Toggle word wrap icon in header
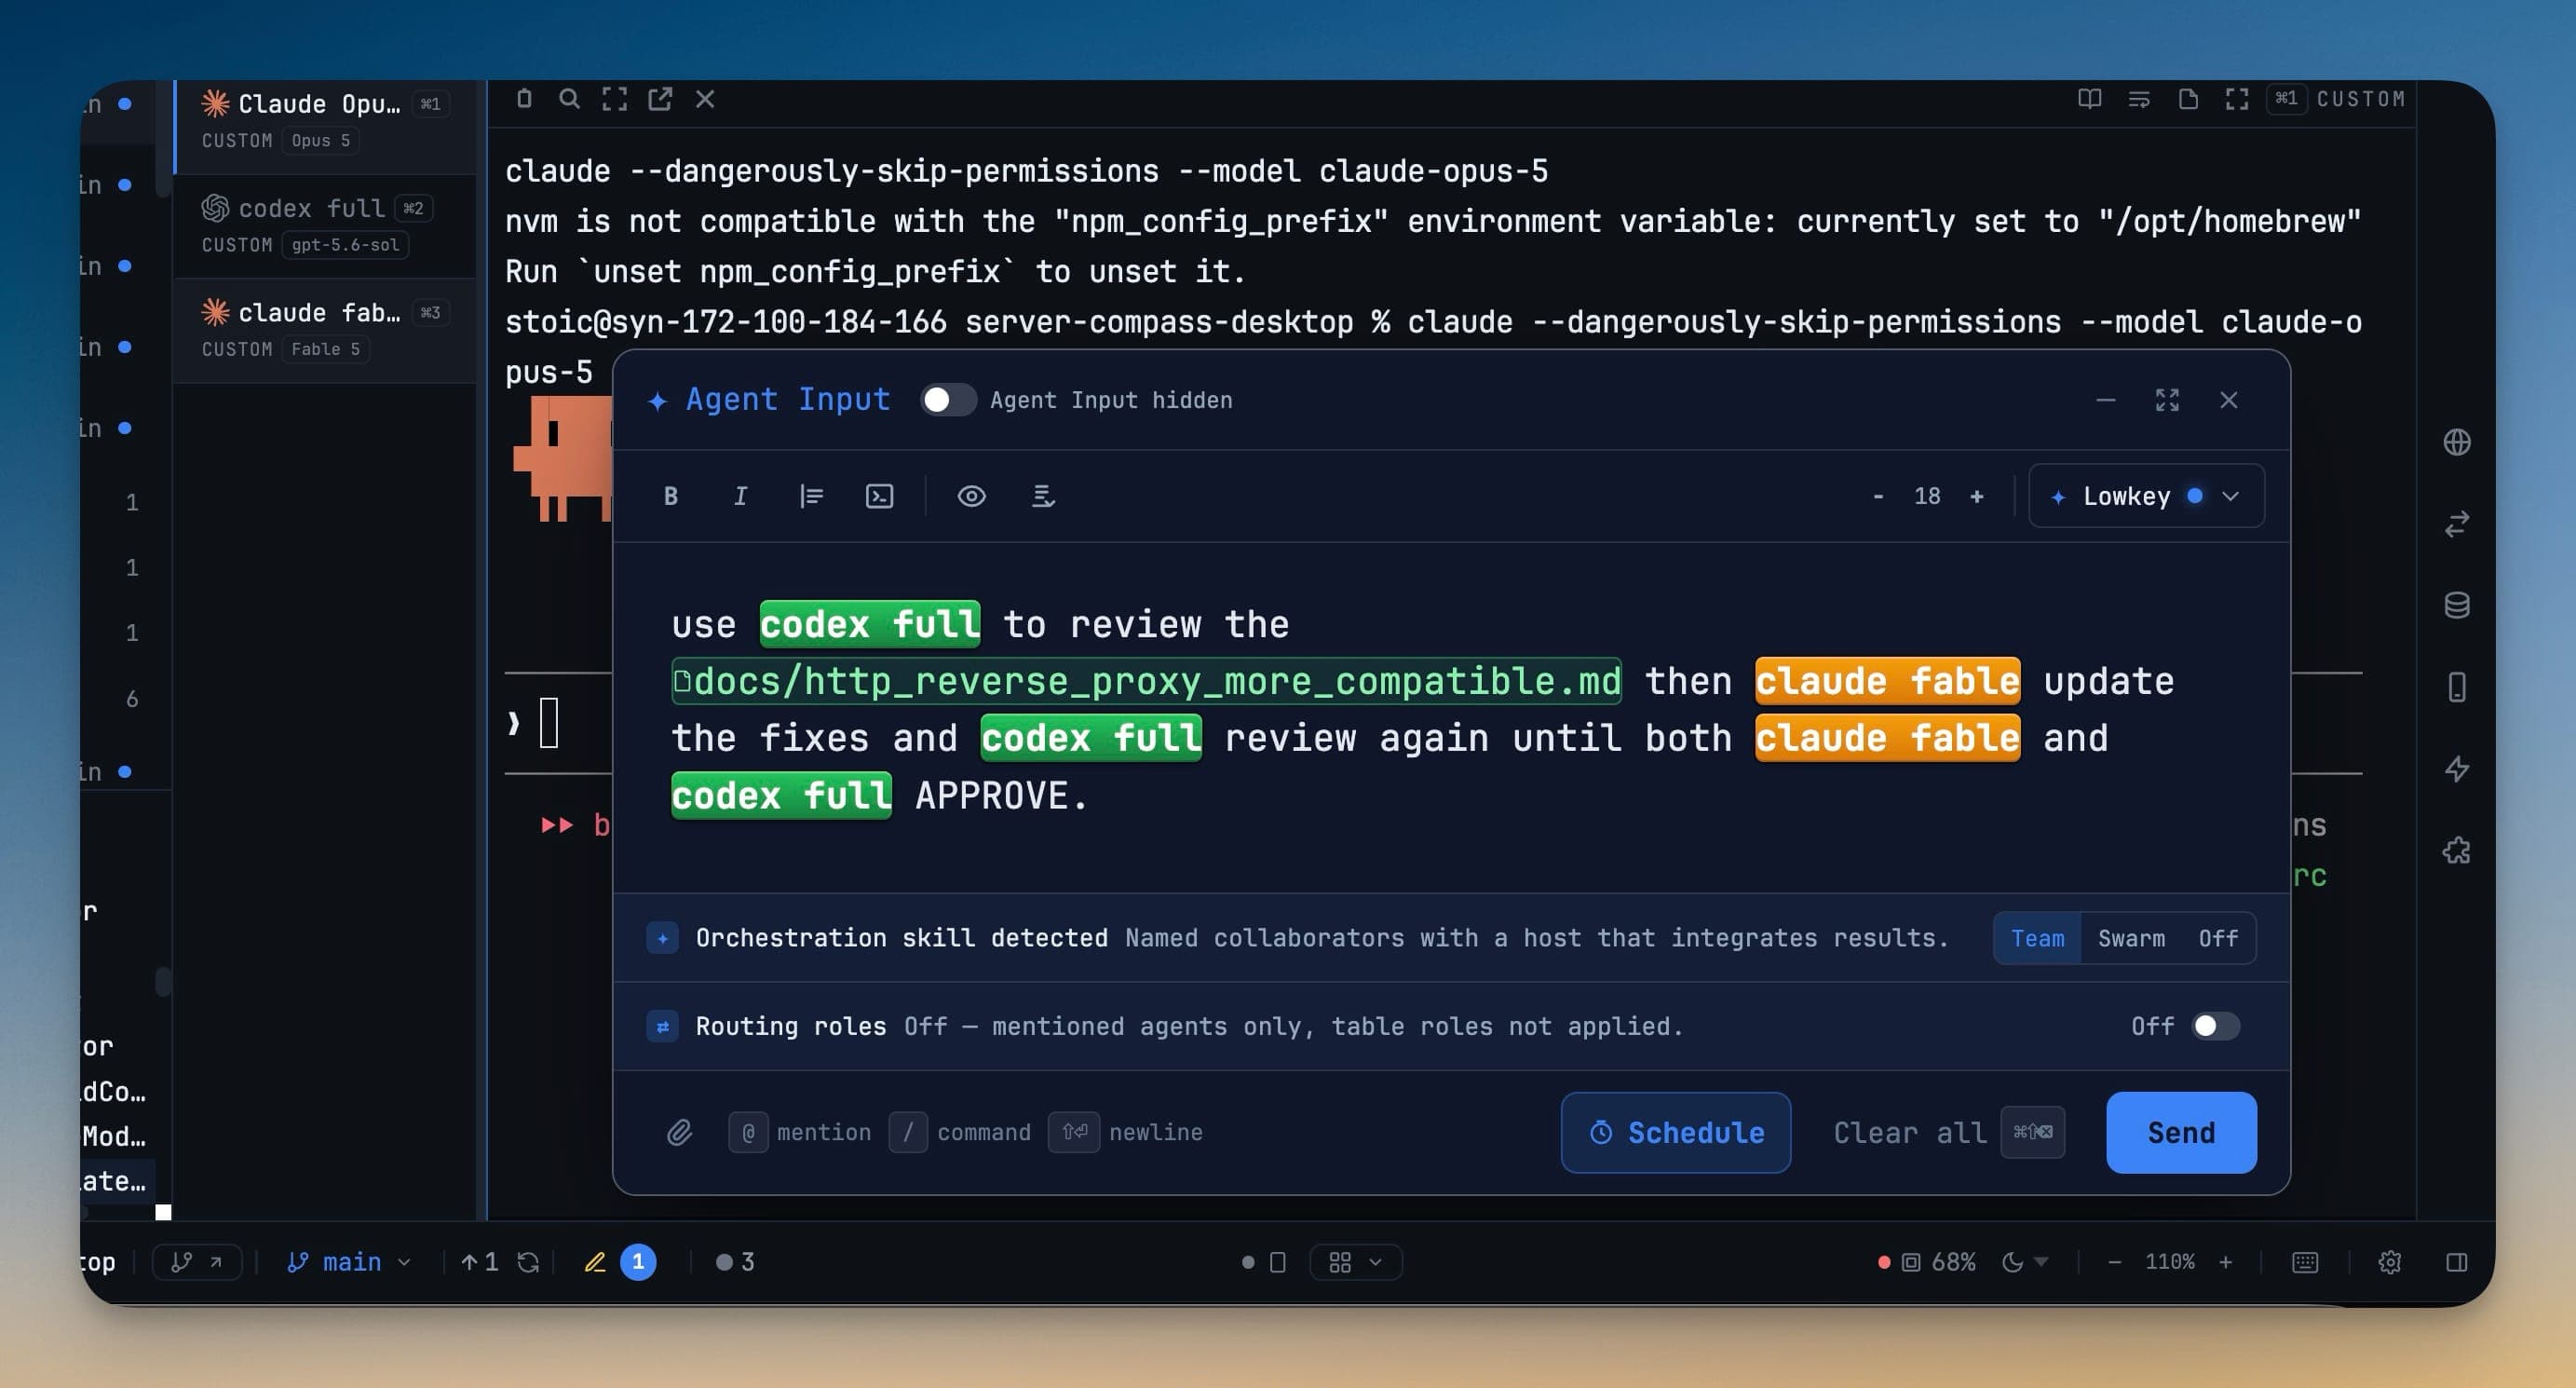Viewport: 2576px width, 1388px height. (2138, 98)
